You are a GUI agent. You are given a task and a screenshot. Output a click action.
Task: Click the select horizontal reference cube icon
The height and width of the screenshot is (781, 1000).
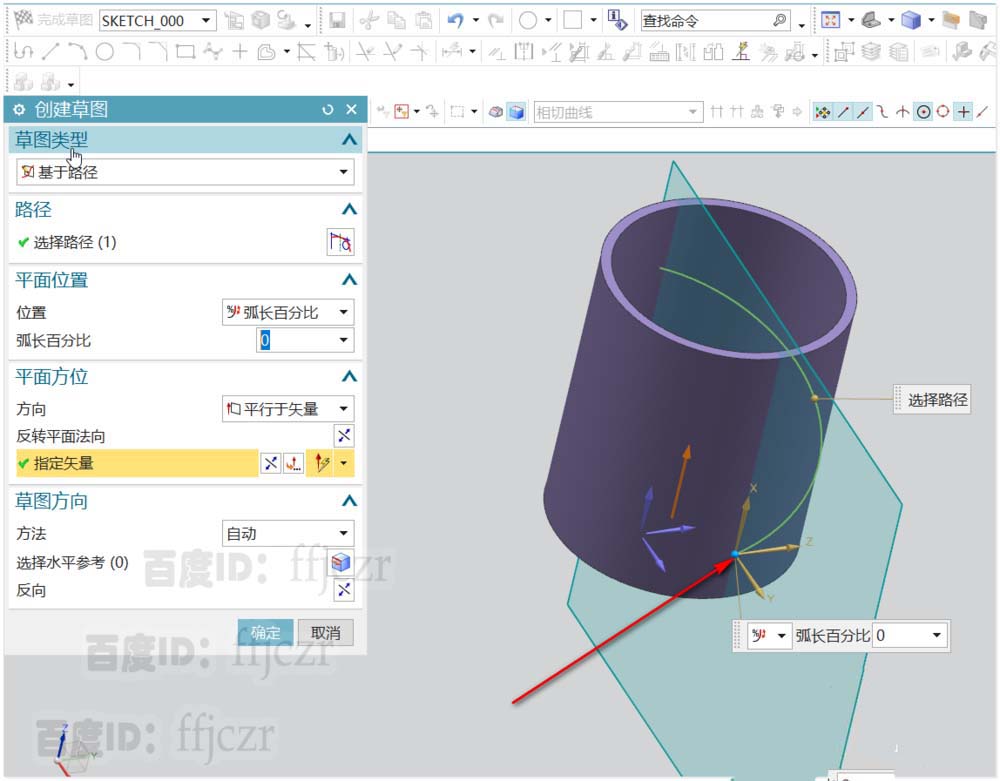pyautogui.click(x=341, y=562)
